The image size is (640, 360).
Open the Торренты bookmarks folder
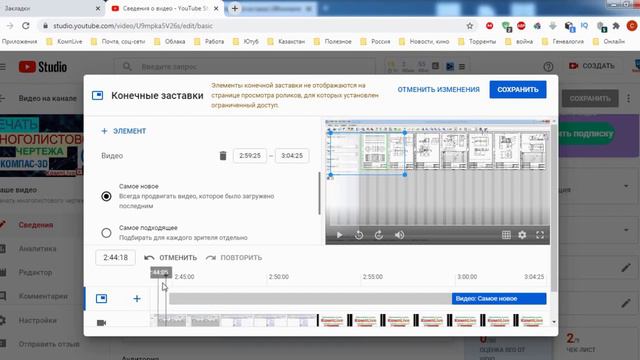click(478, 41)
